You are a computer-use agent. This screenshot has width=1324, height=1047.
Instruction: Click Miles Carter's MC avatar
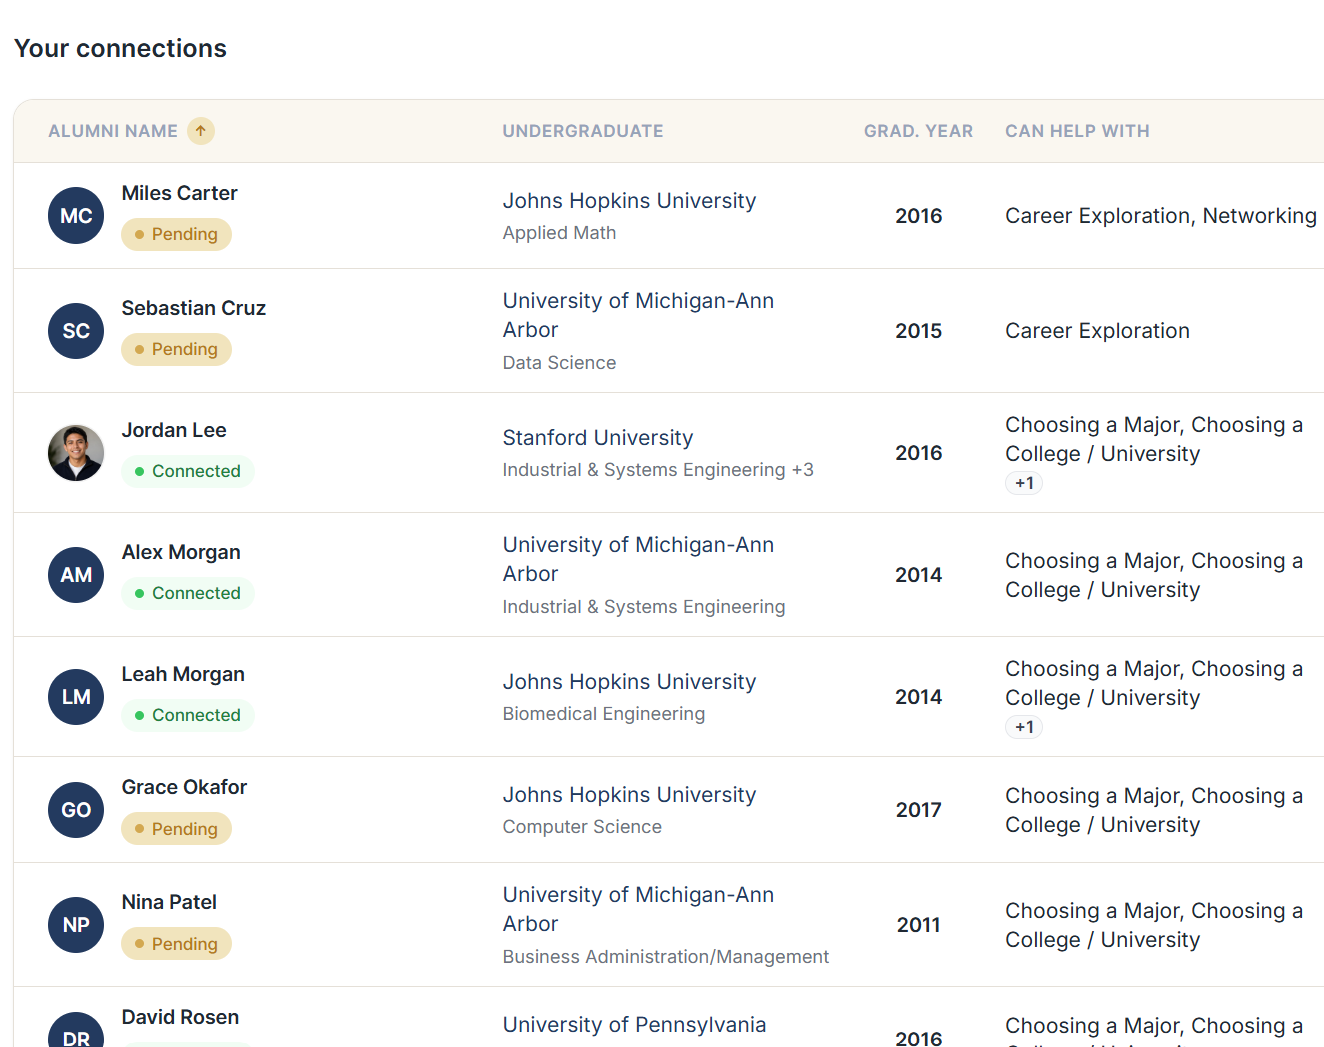pyautogui.click(x=76, y=216)
